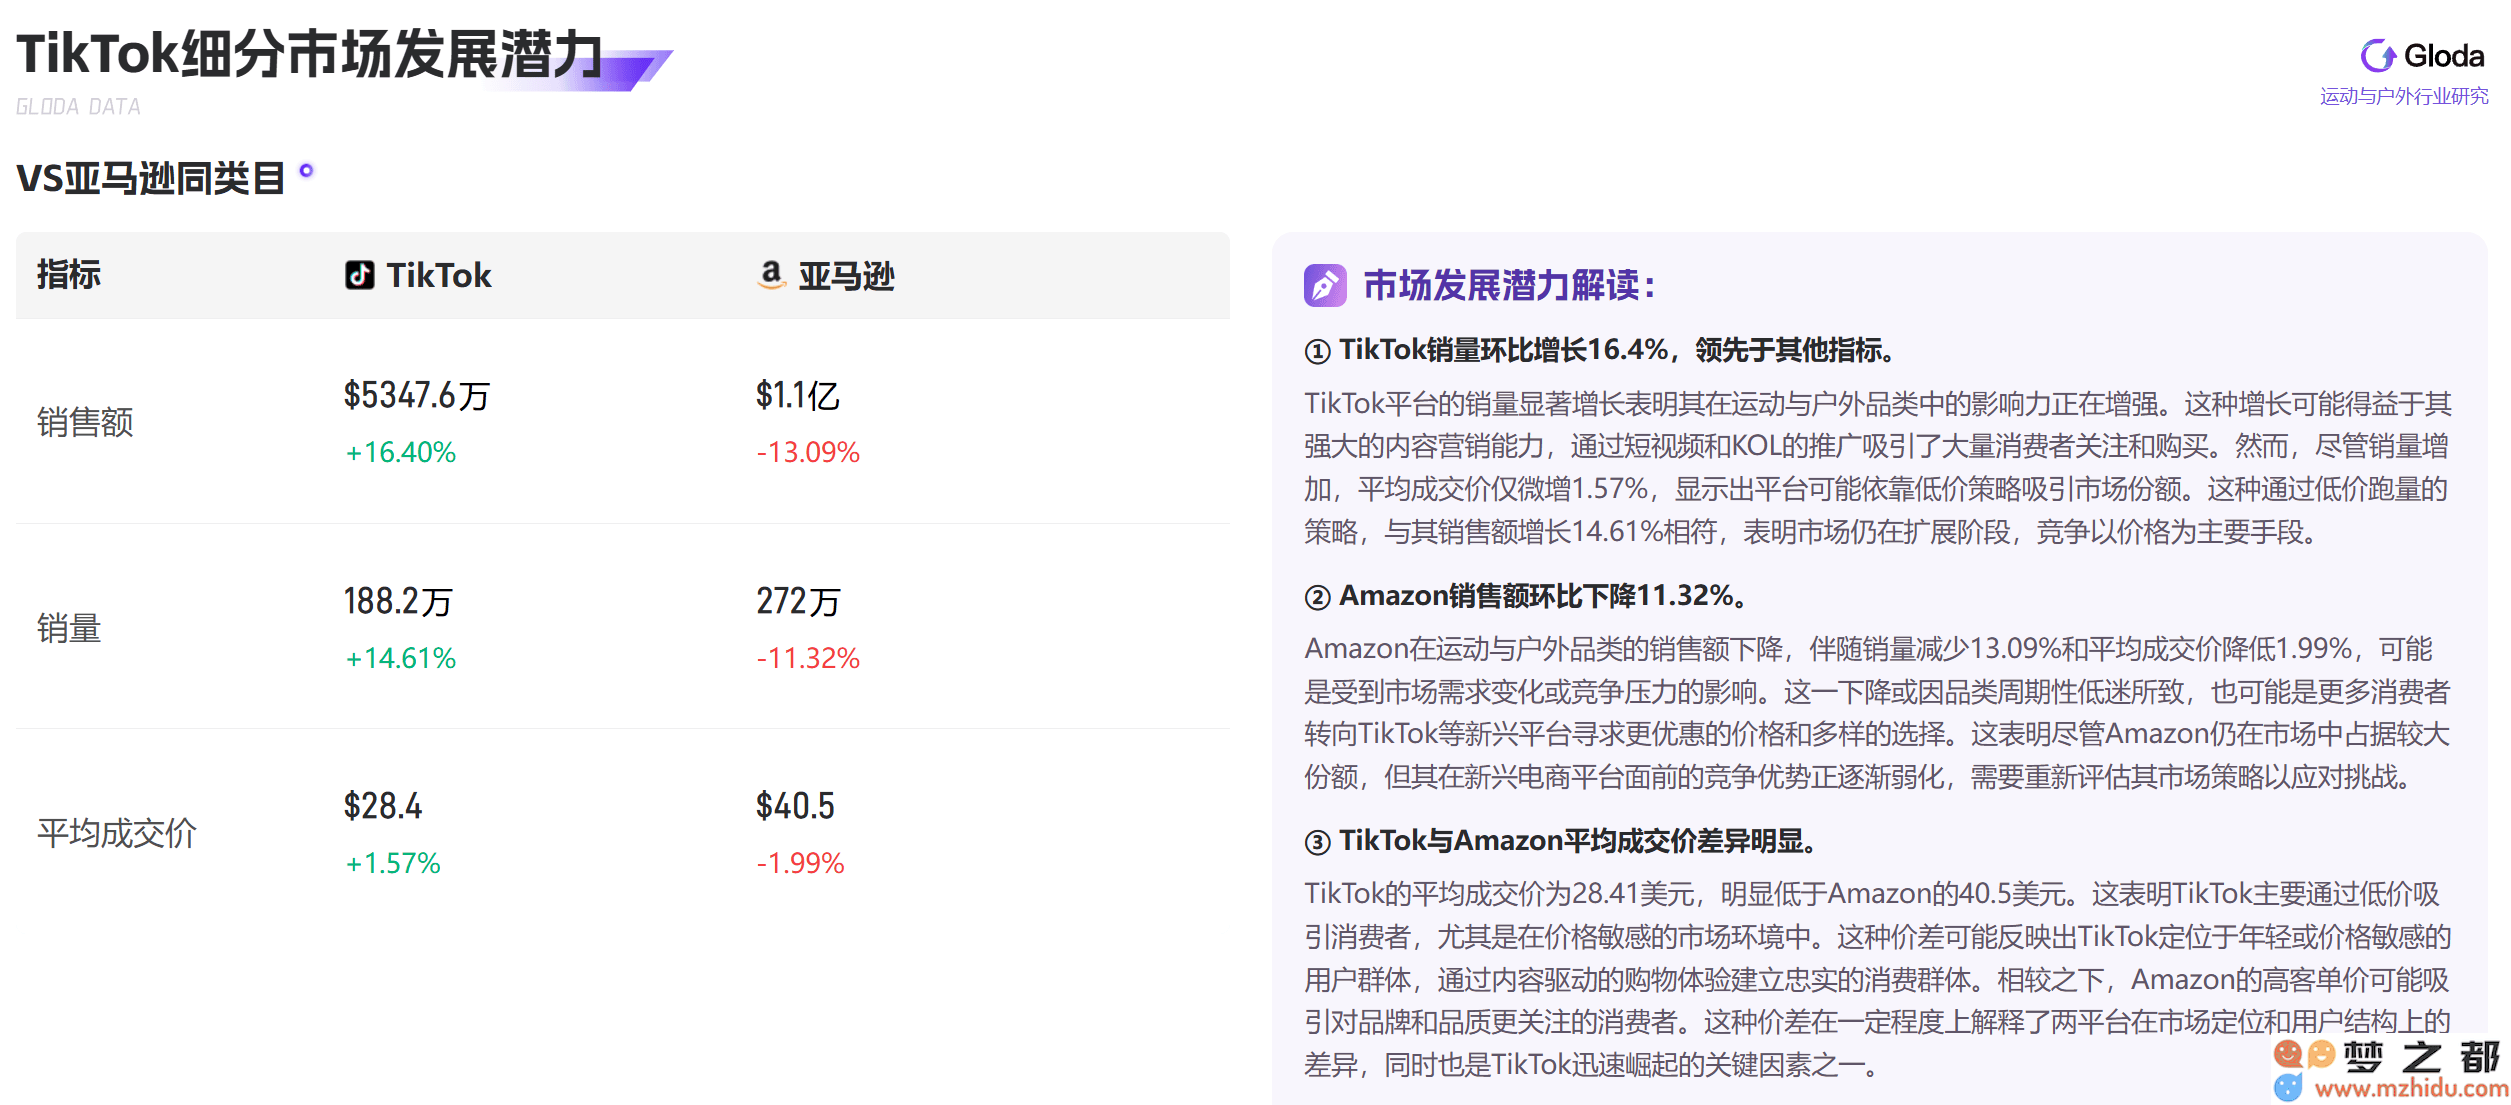Click TikTok volume value 188.2万
This screenshot has height=1105, width=2511.
[398, 601]
